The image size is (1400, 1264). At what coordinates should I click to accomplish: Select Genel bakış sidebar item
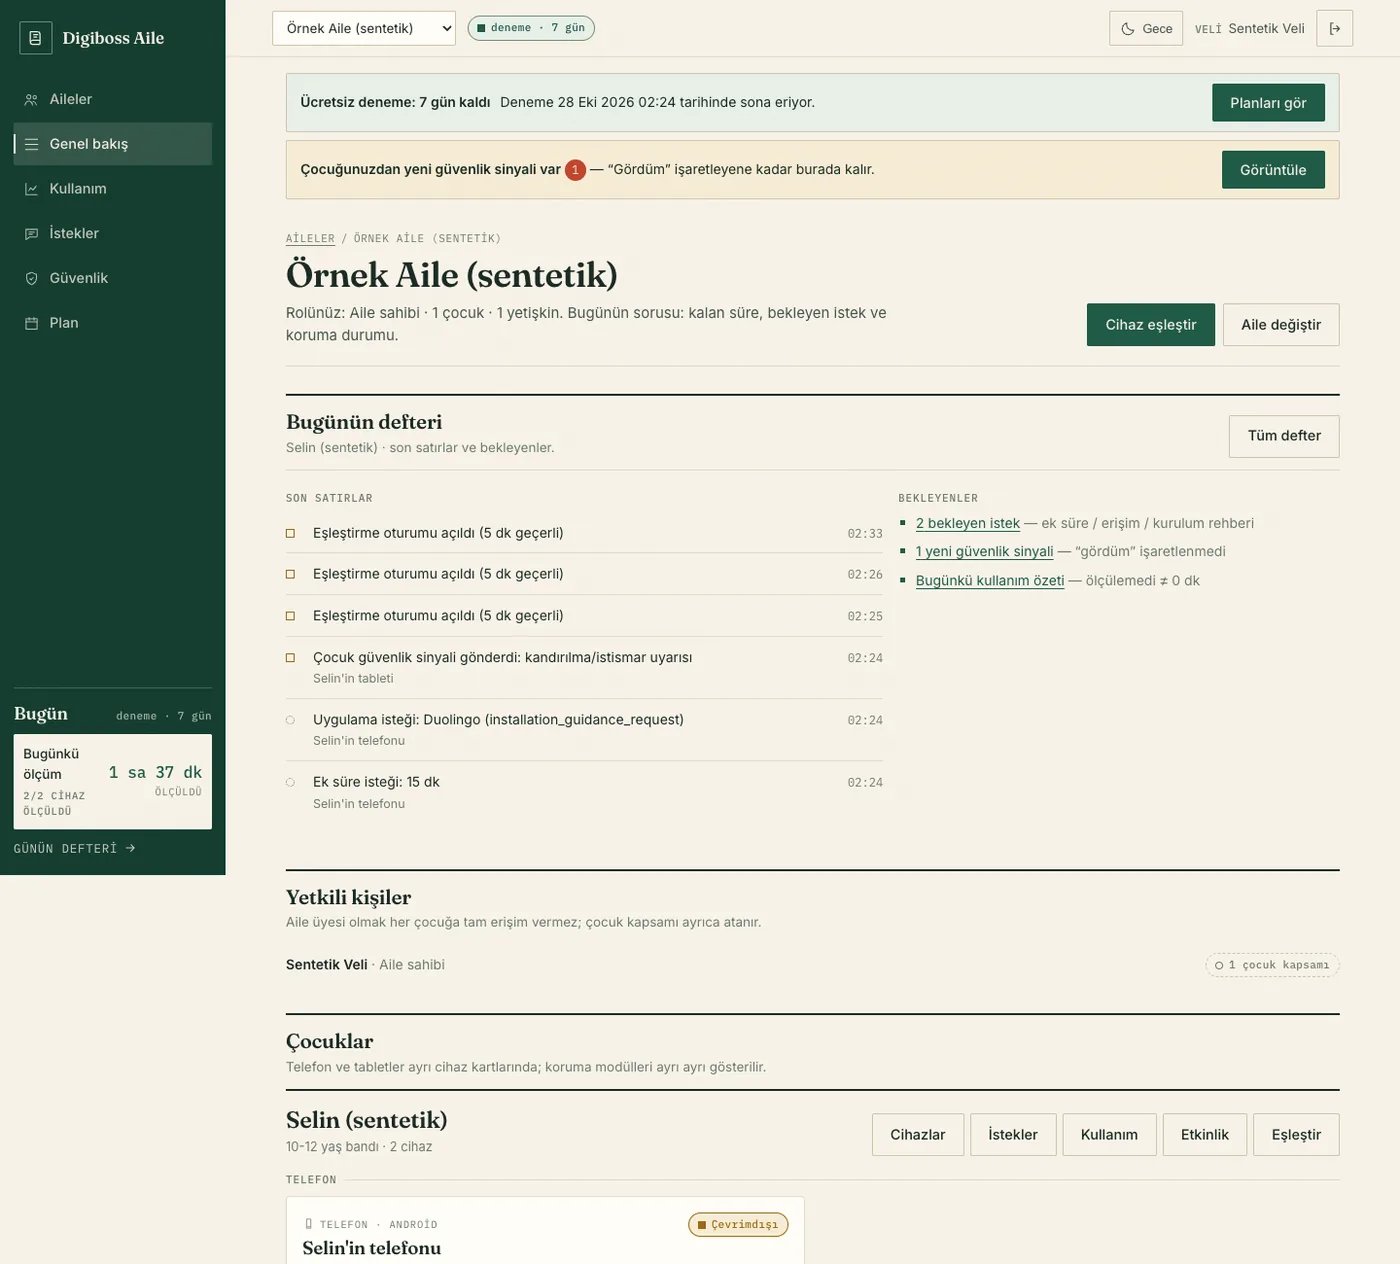pyautogui.click(x=113, y=144)
